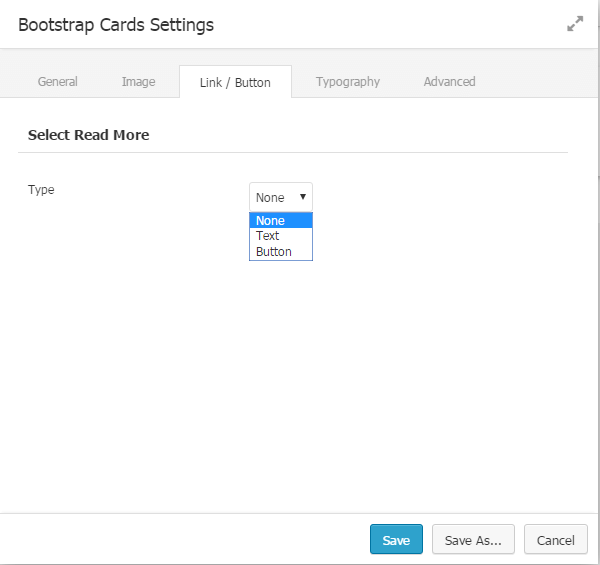600x565 pixels.
Task: Click the Type dropdown arrow
Action: tap(302, 197)
